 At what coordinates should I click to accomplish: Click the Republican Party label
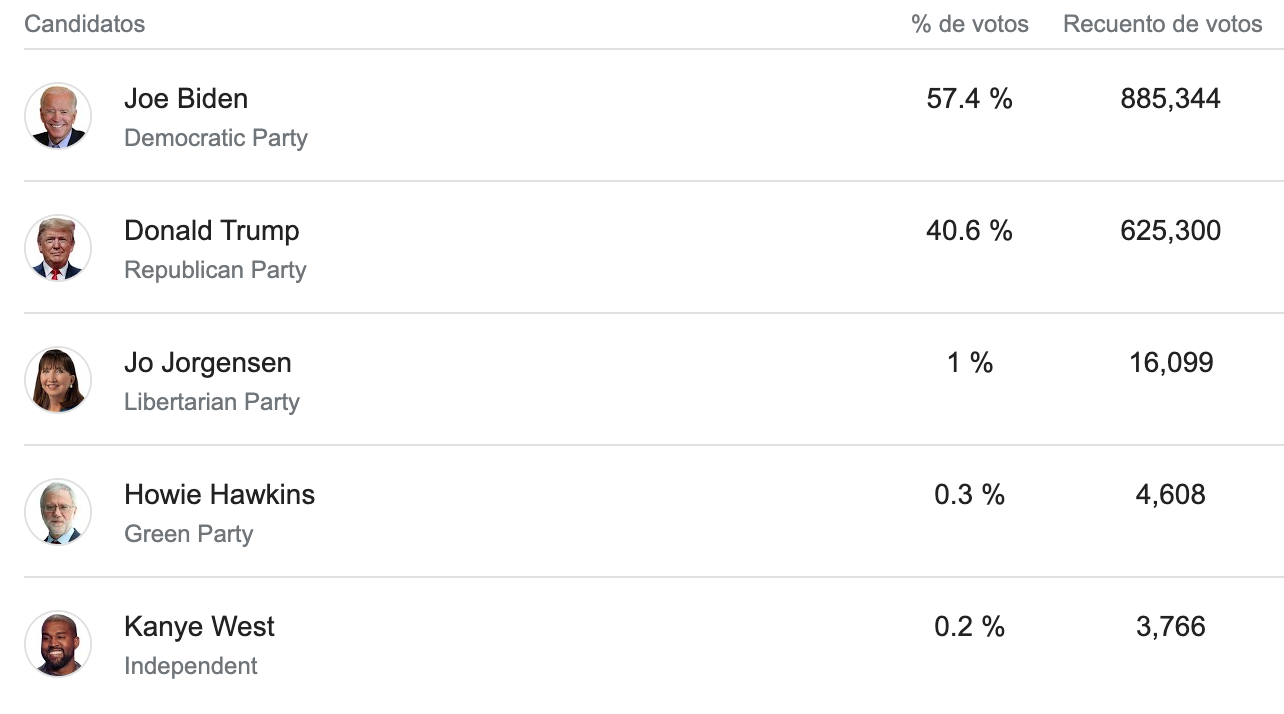pyautogui.click(x=215, y=270)
